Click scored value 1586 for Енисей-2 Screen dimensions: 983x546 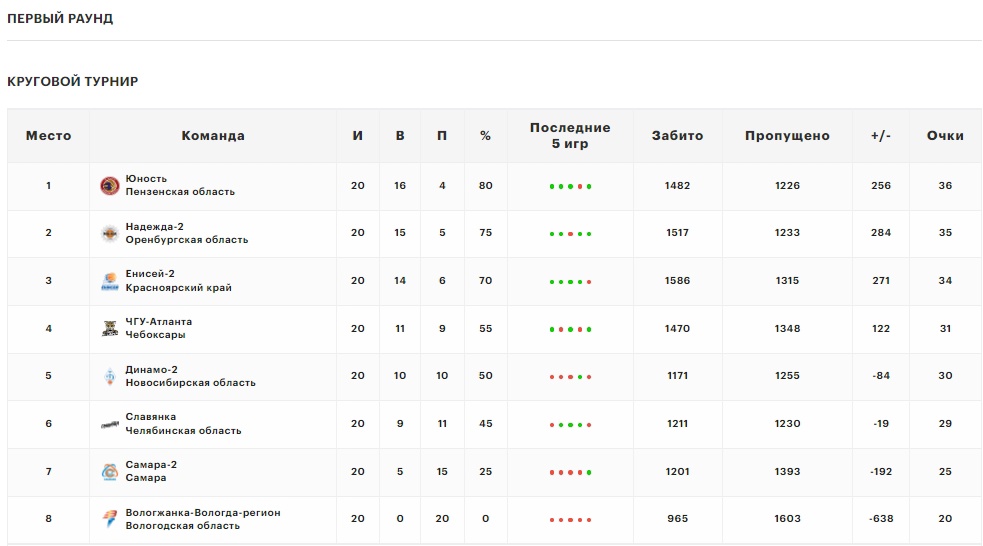click(x=678, y=281)
